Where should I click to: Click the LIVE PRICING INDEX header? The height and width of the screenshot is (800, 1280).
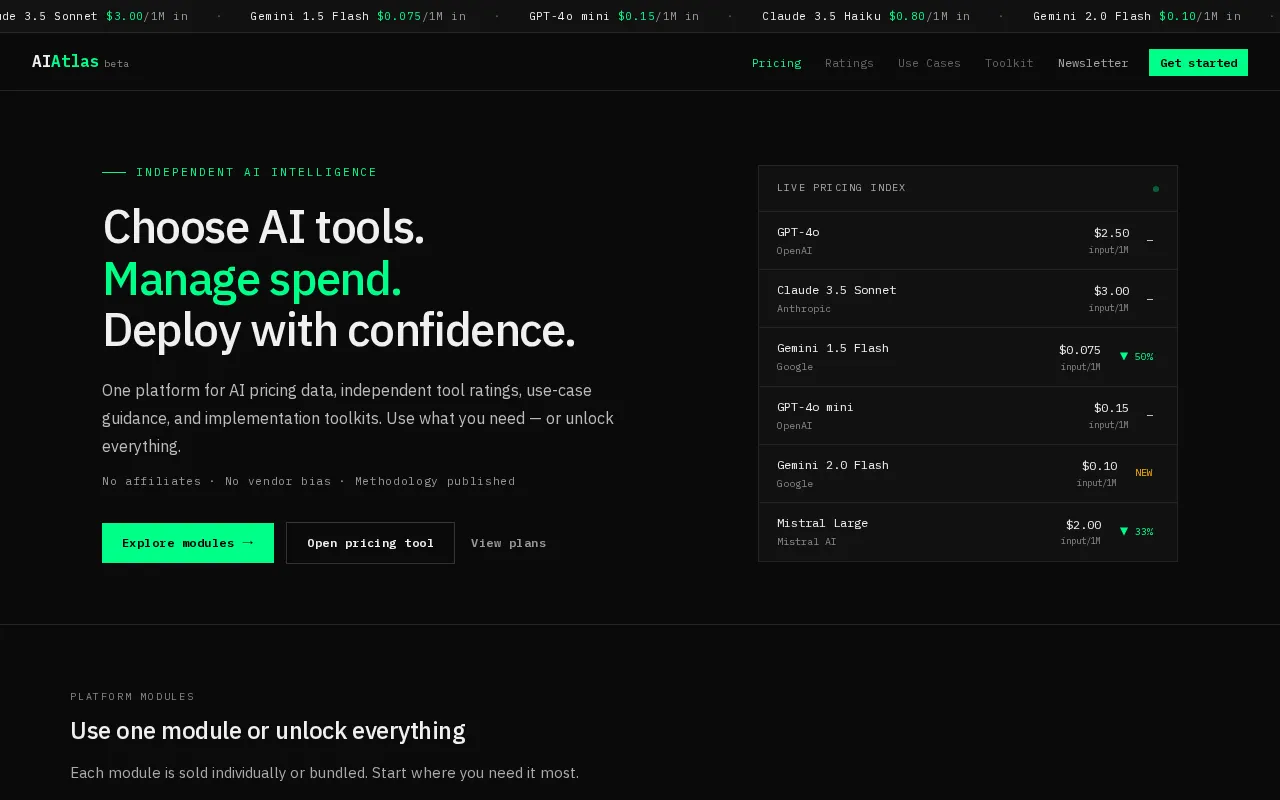click(x=841, y=188)
